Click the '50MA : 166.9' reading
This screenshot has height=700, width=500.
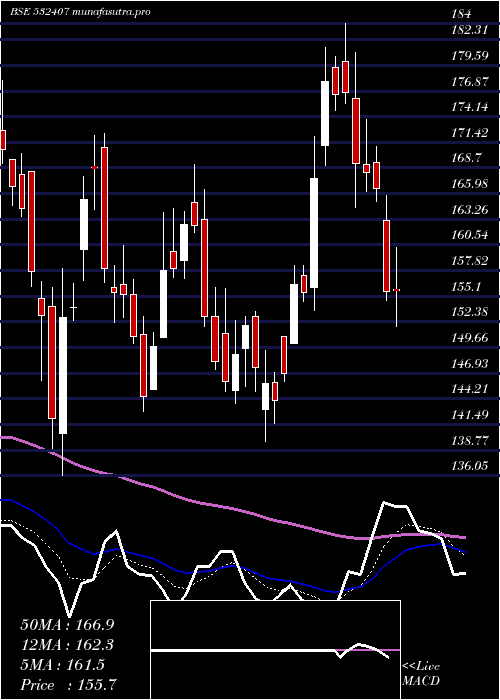pos(67,625)
